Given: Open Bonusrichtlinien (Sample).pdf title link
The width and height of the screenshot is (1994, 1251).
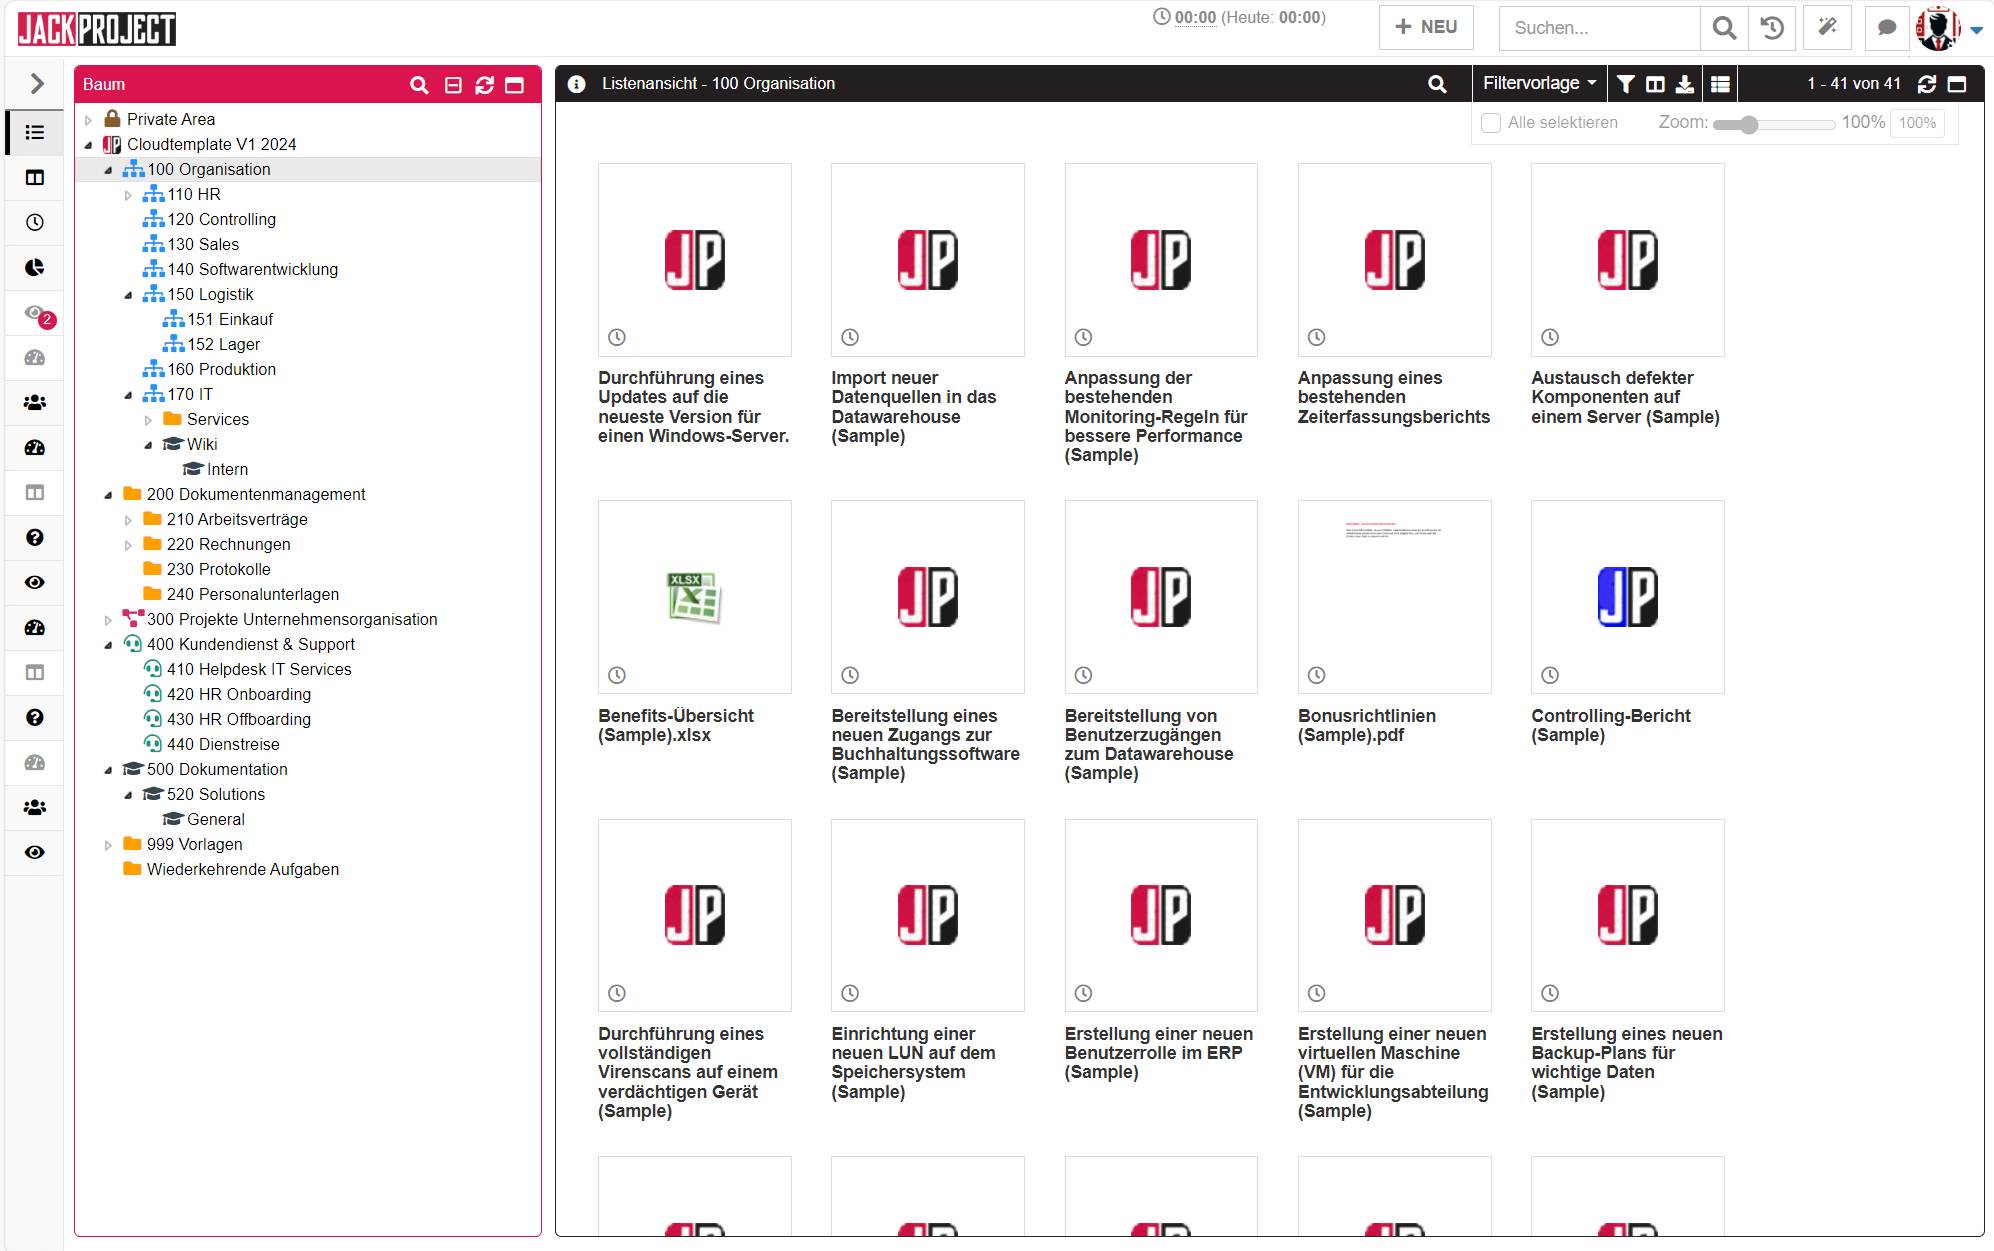Looking at the screenshot, I should (x=1366, y=725).
